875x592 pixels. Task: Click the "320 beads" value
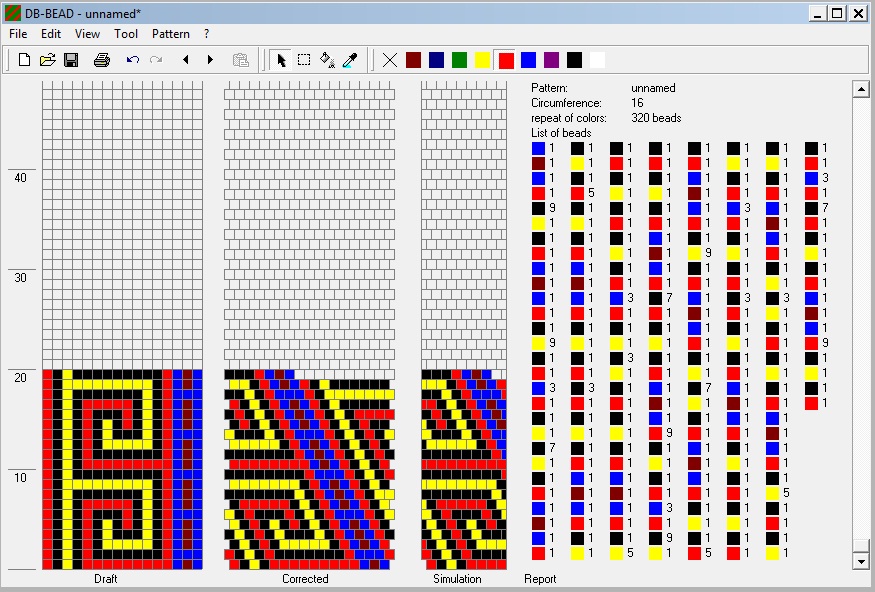656,118
